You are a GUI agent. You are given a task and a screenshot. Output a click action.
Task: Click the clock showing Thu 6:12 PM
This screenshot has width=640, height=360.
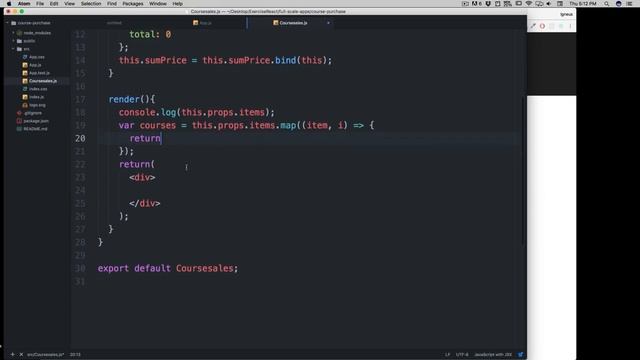[x=583, y=4]
